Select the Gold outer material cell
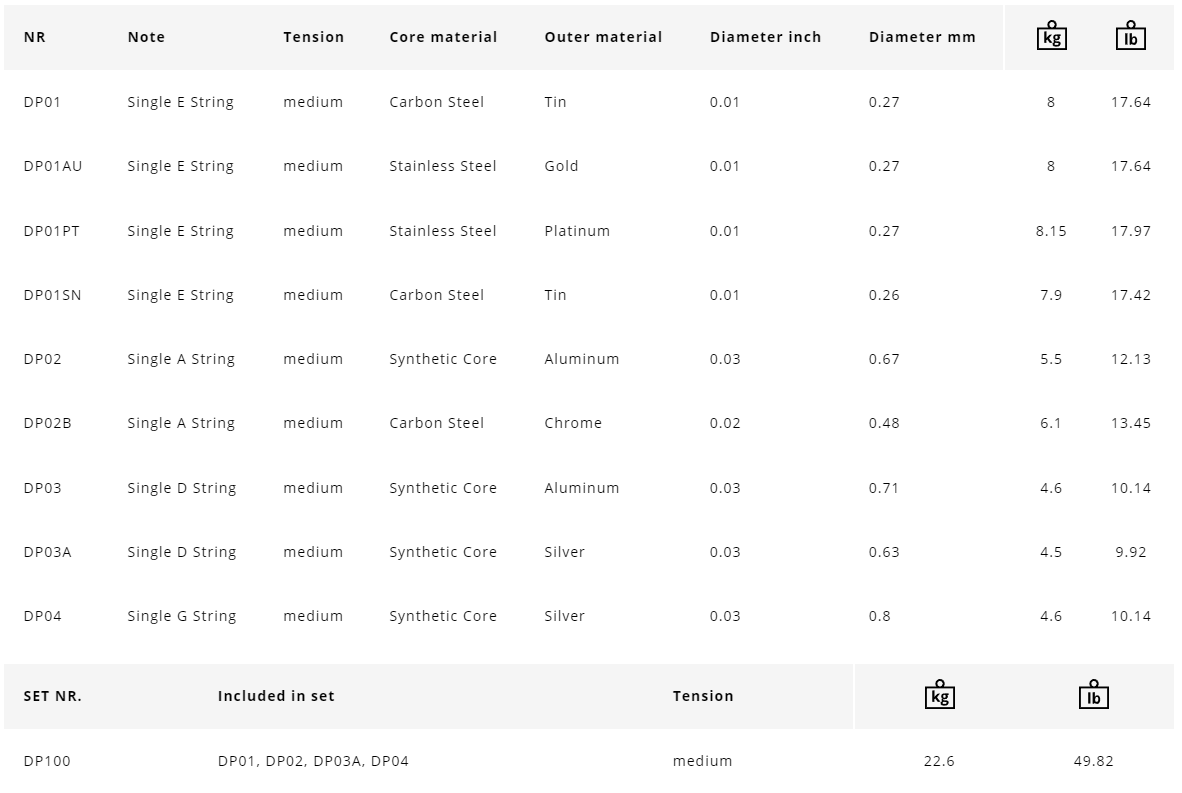 561,166
